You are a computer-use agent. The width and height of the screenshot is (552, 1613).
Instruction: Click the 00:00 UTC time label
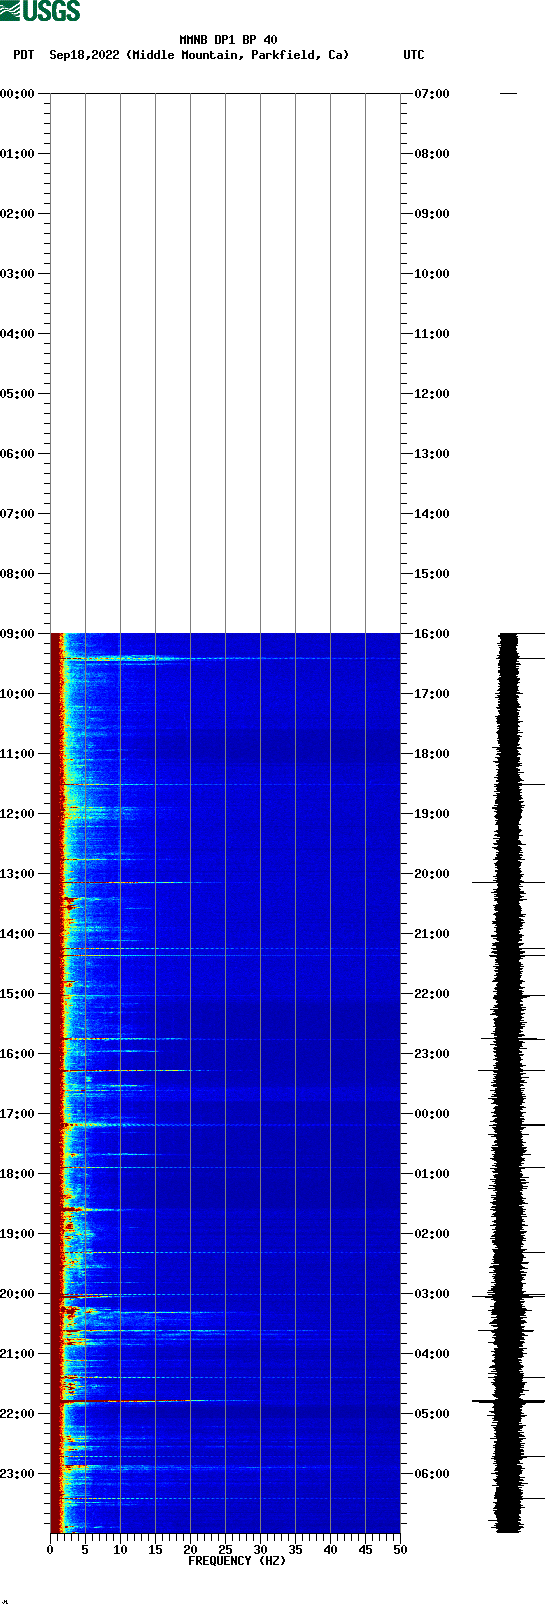[x=432, y=1114]
